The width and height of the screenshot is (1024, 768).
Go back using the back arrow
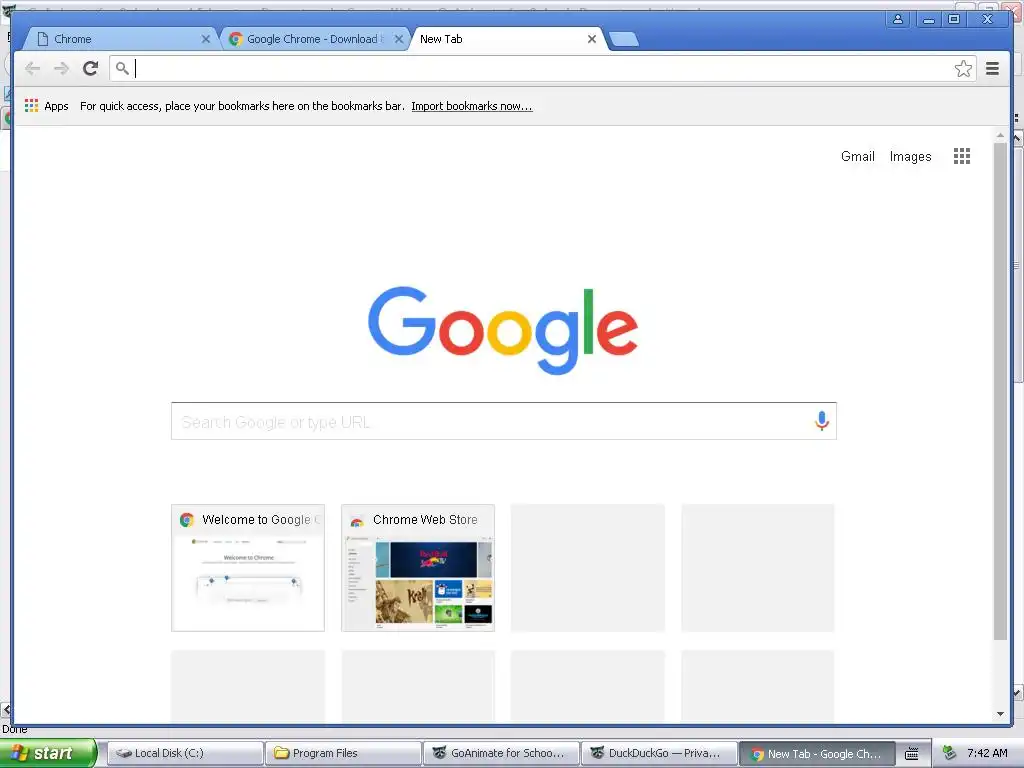coord(32,68)
